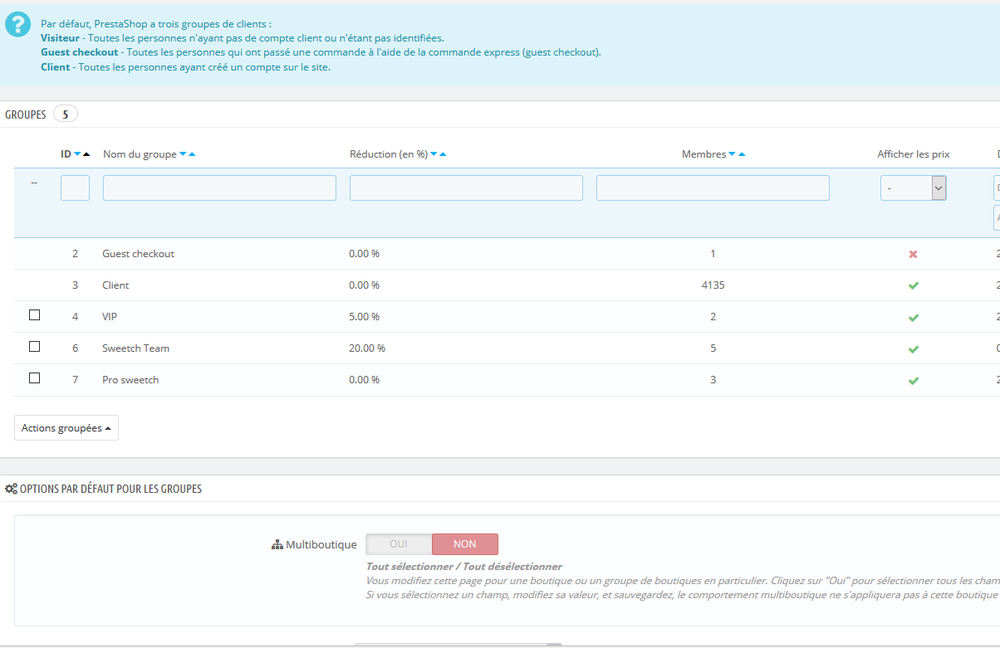Click the ID filter field
Screen dimensions: 1000x648
click(75, 188)
